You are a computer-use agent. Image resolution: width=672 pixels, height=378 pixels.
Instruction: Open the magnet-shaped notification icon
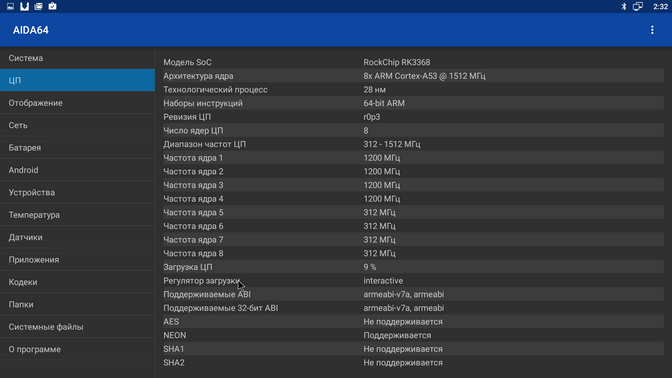tap(24, 6)
